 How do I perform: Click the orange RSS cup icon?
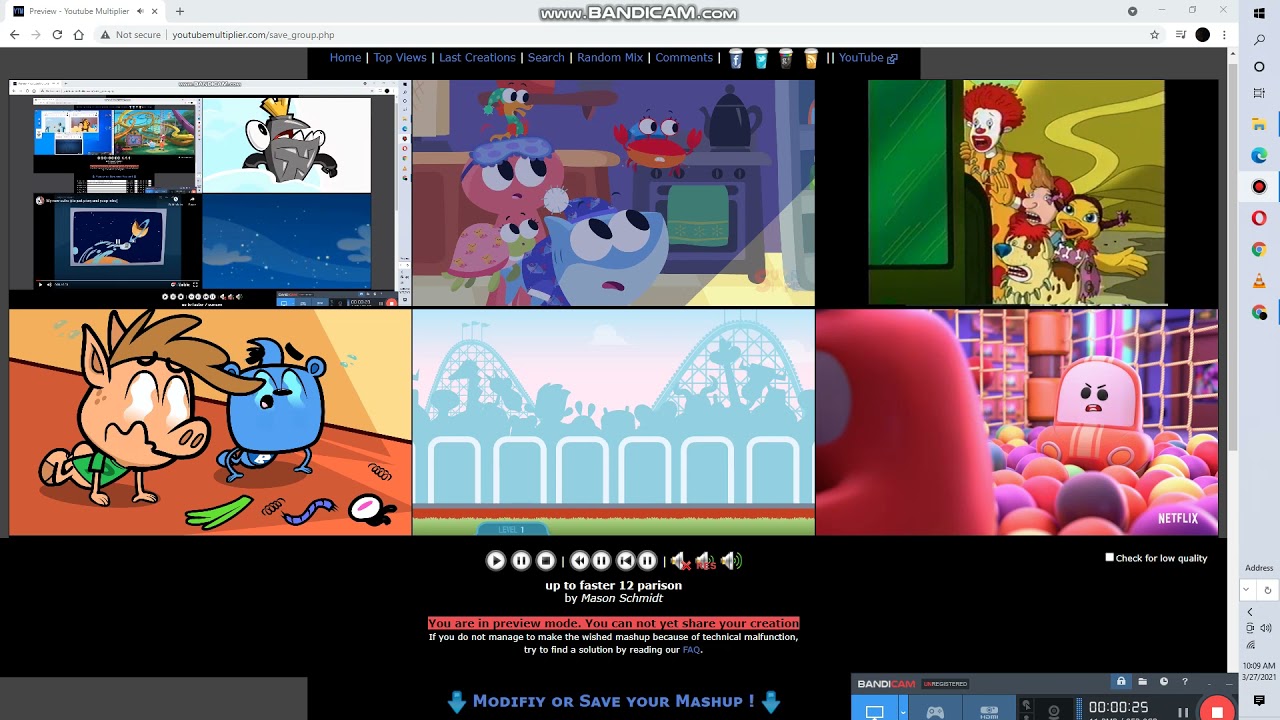(811, 59)
